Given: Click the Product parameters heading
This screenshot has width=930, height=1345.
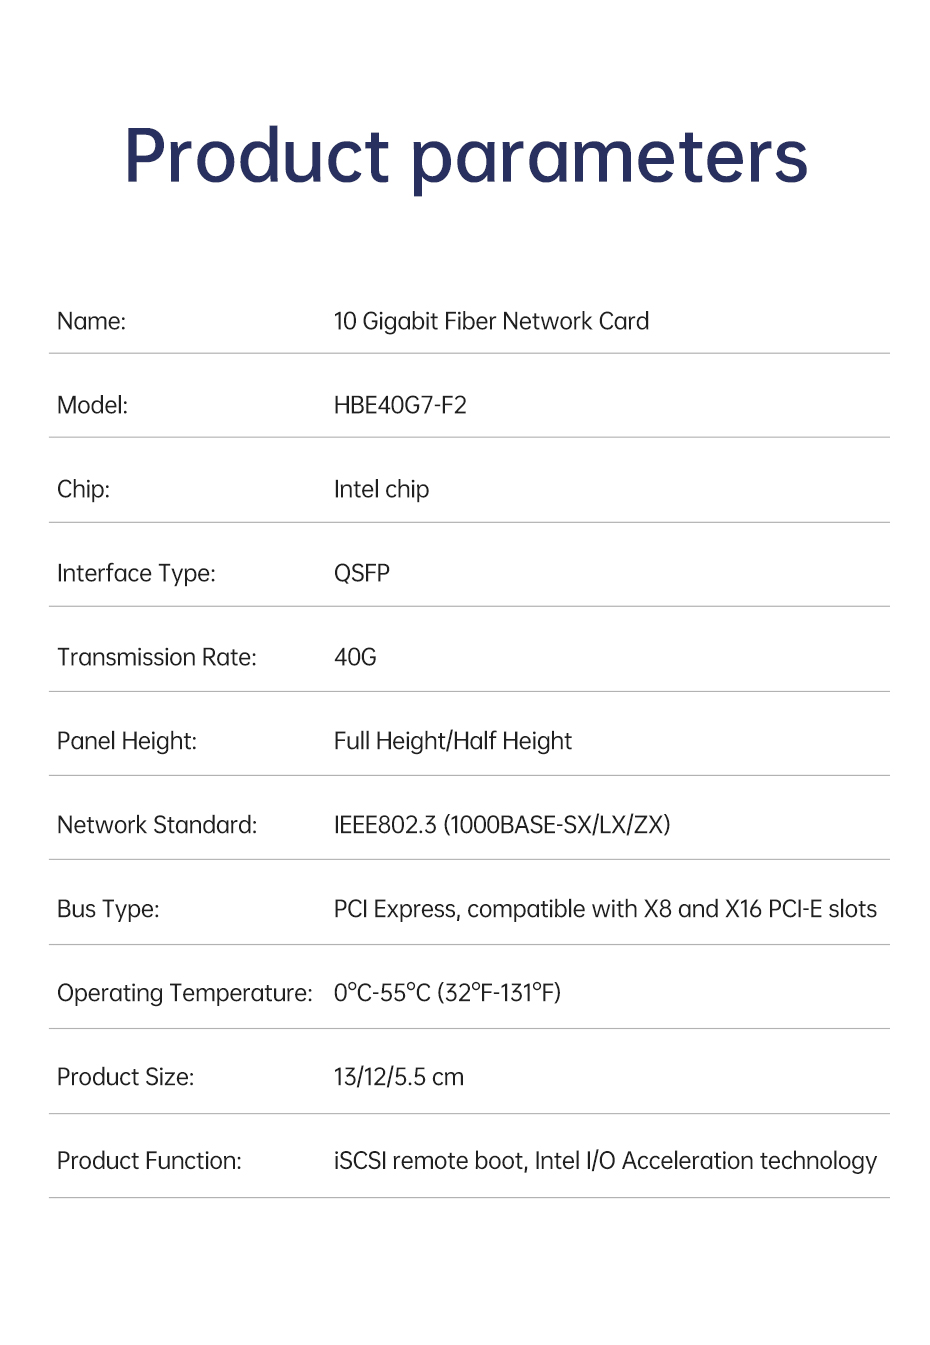Looking at the screenshot, I should tap(466, 157).
